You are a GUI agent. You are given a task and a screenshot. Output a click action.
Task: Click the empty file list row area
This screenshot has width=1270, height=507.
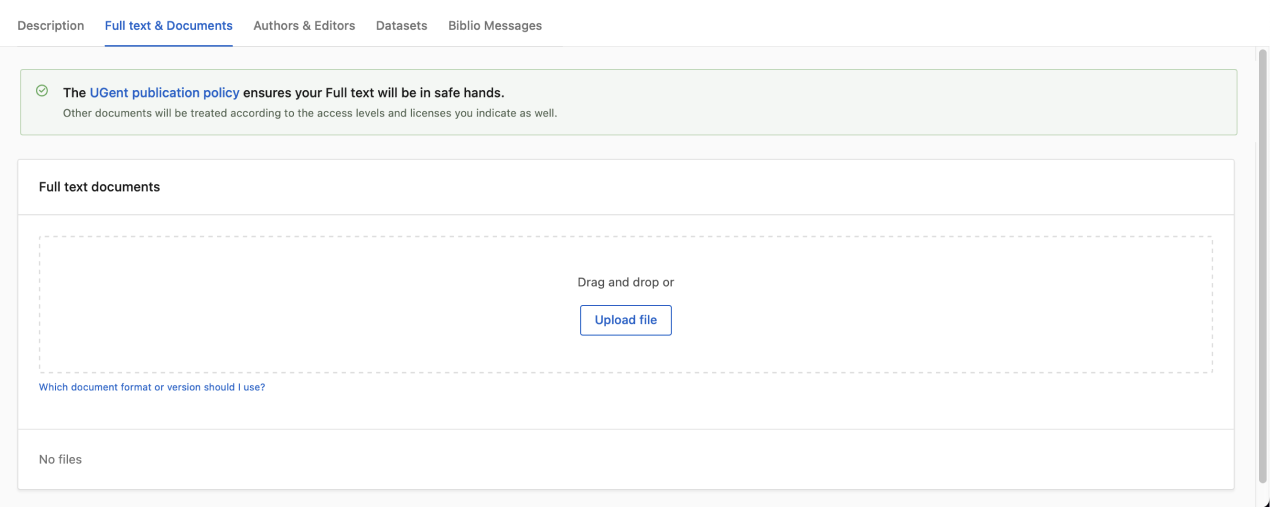[x=626, y=460]
